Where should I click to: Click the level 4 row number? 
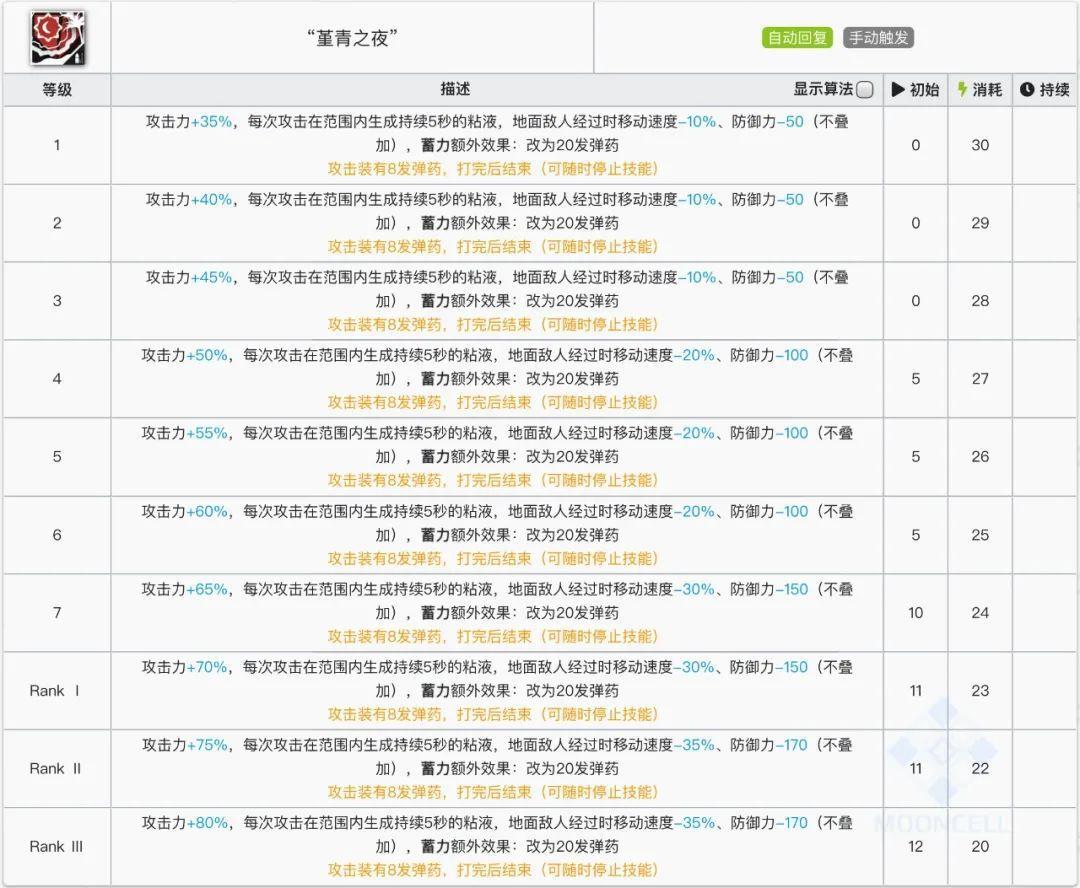[56, 378]
